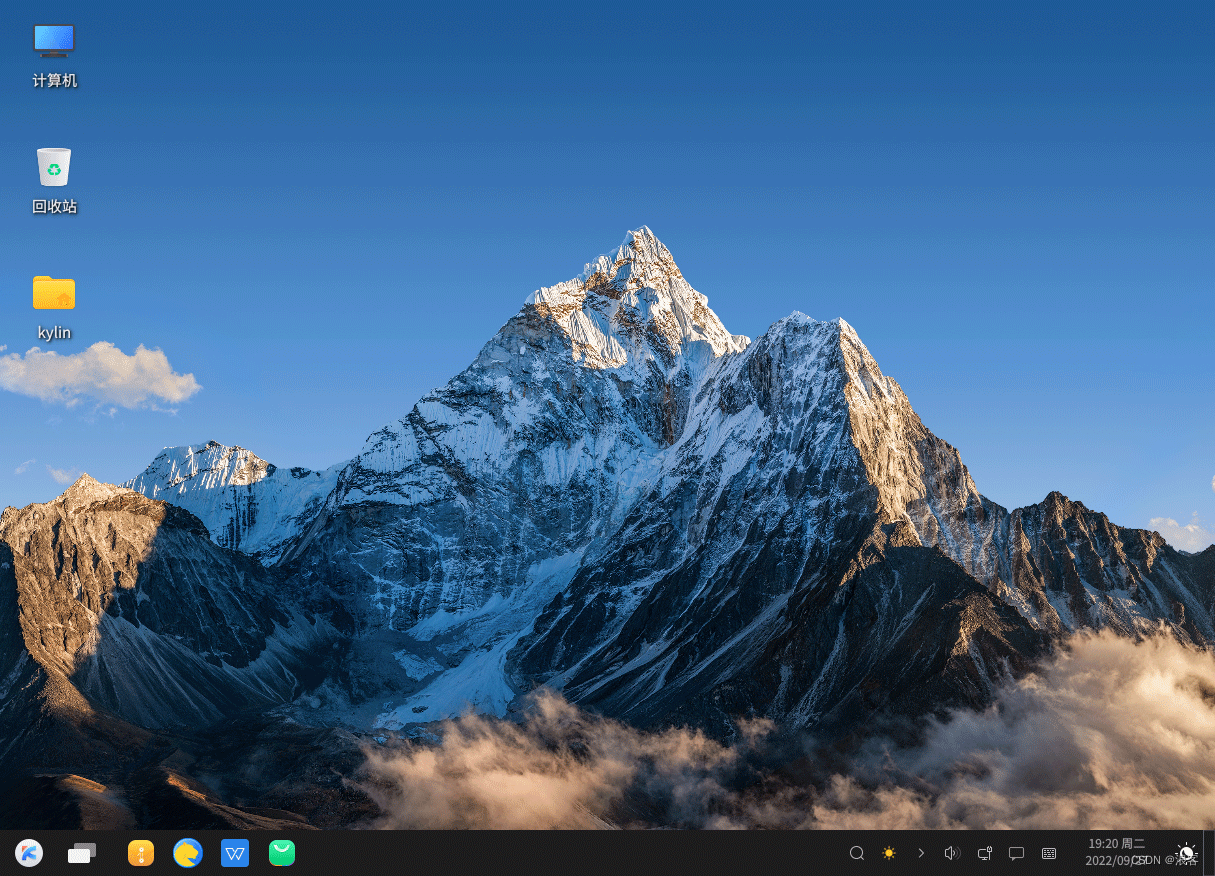Open WPS Office from the taskbar

(235, 853)
